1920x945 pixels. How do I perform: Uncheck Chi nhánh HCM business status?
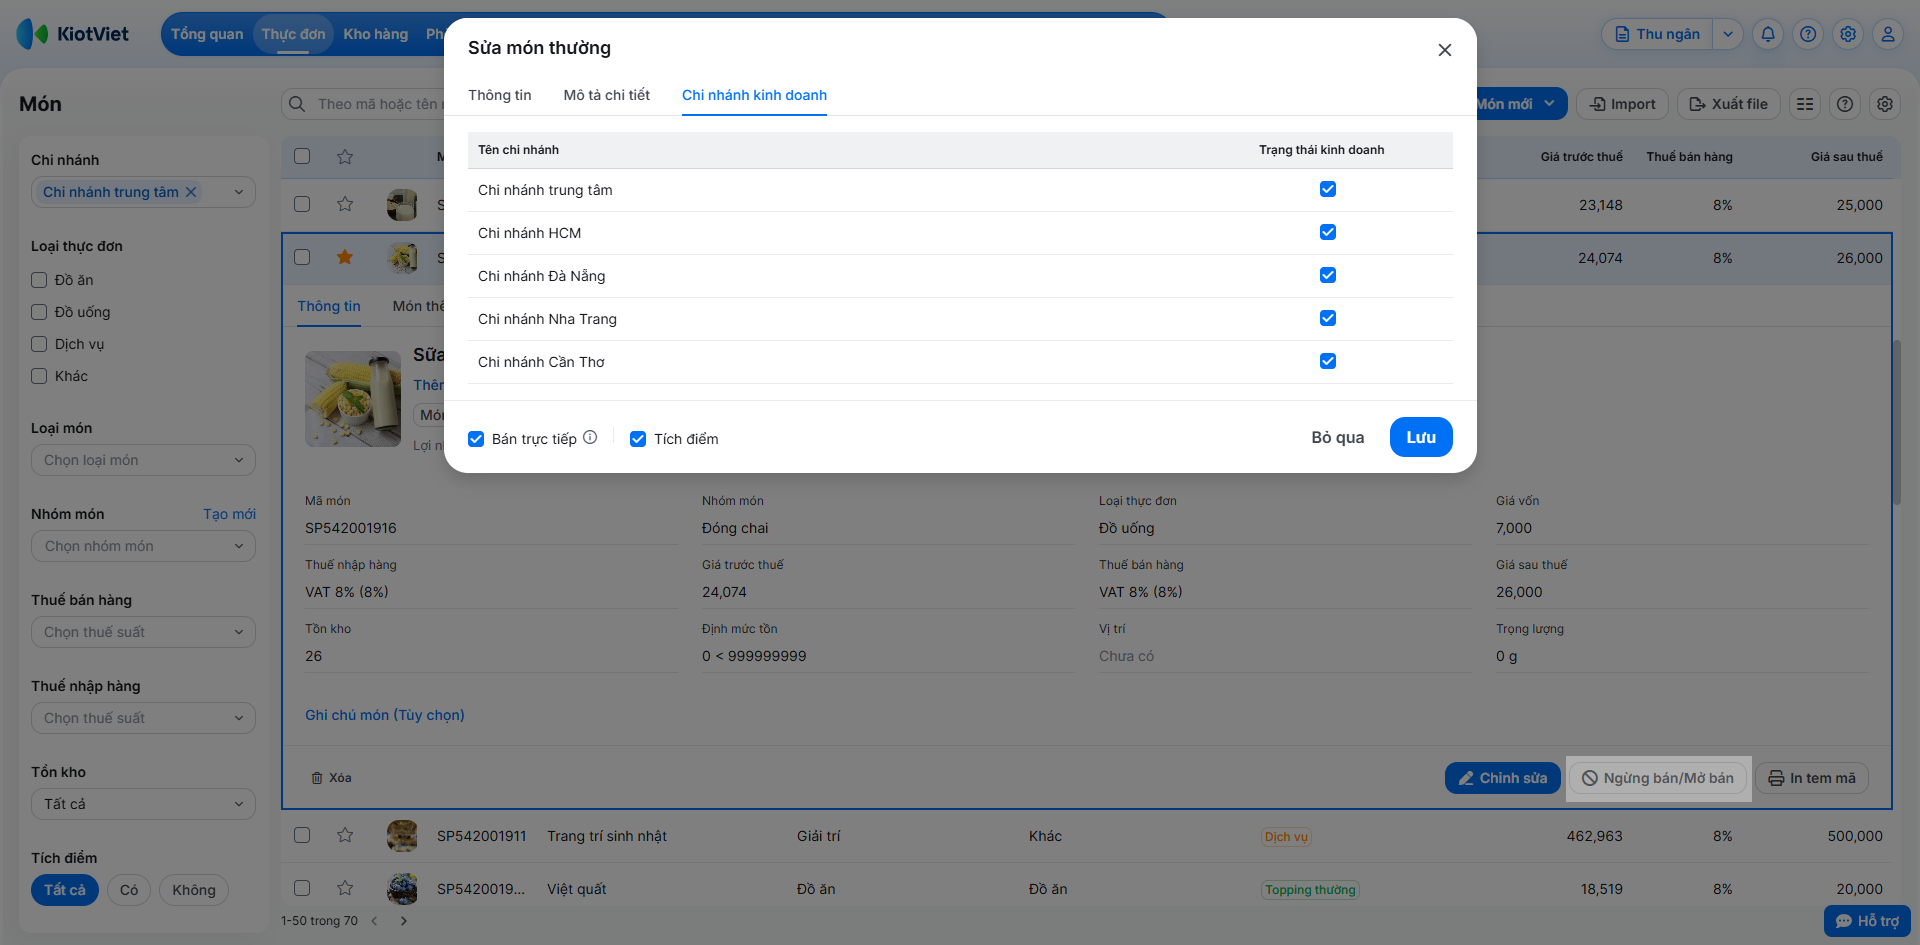[x=1328, y=232]
